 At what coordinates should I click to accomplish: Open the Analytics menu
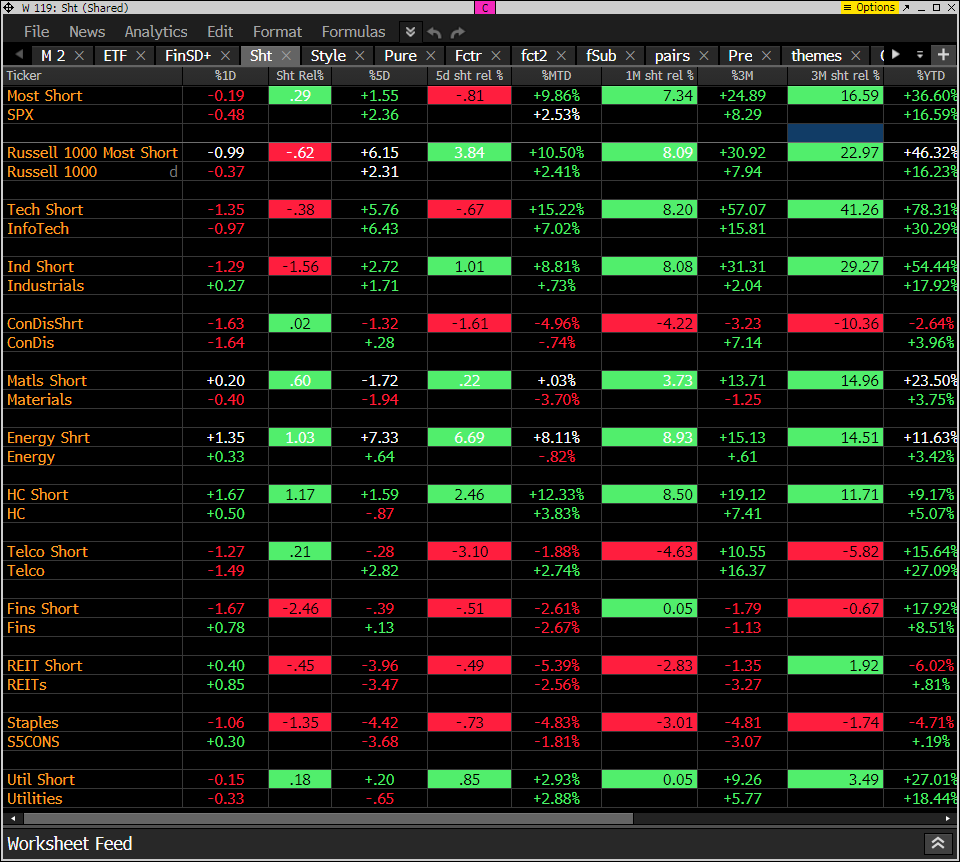point(156,32)
